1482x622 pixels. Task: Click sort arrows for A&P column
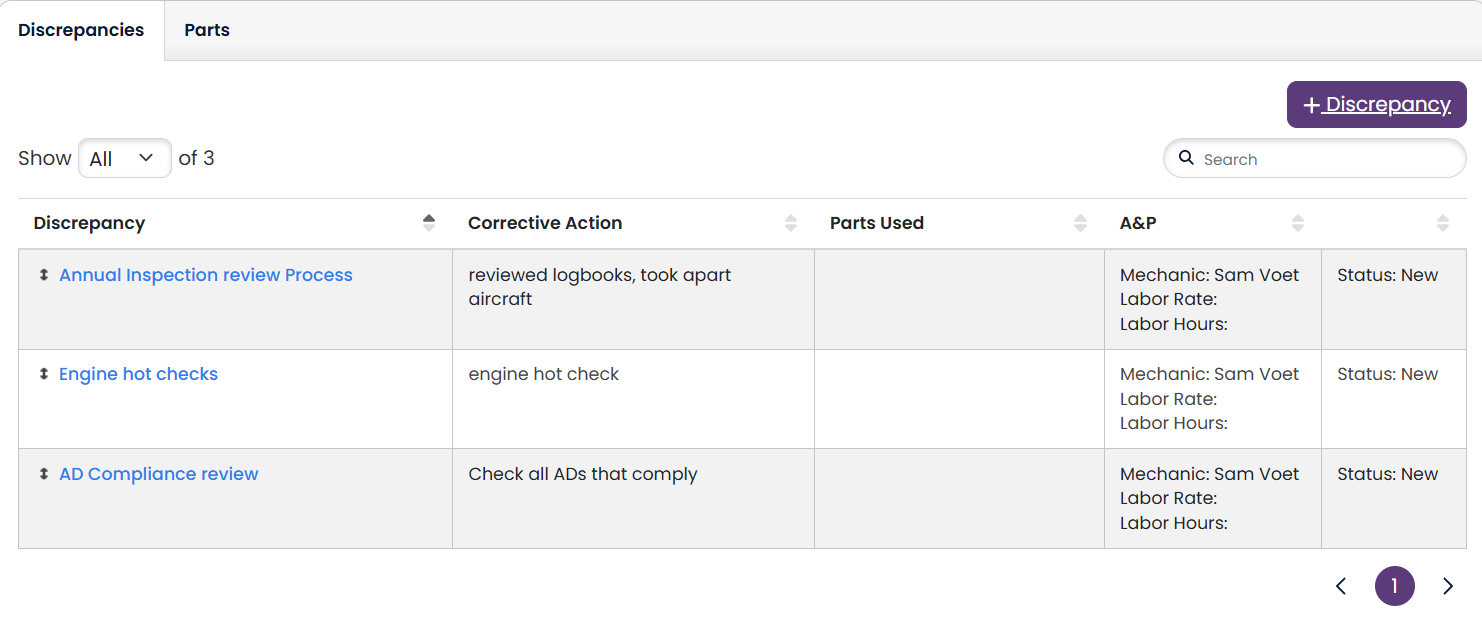click(1297, 223)
